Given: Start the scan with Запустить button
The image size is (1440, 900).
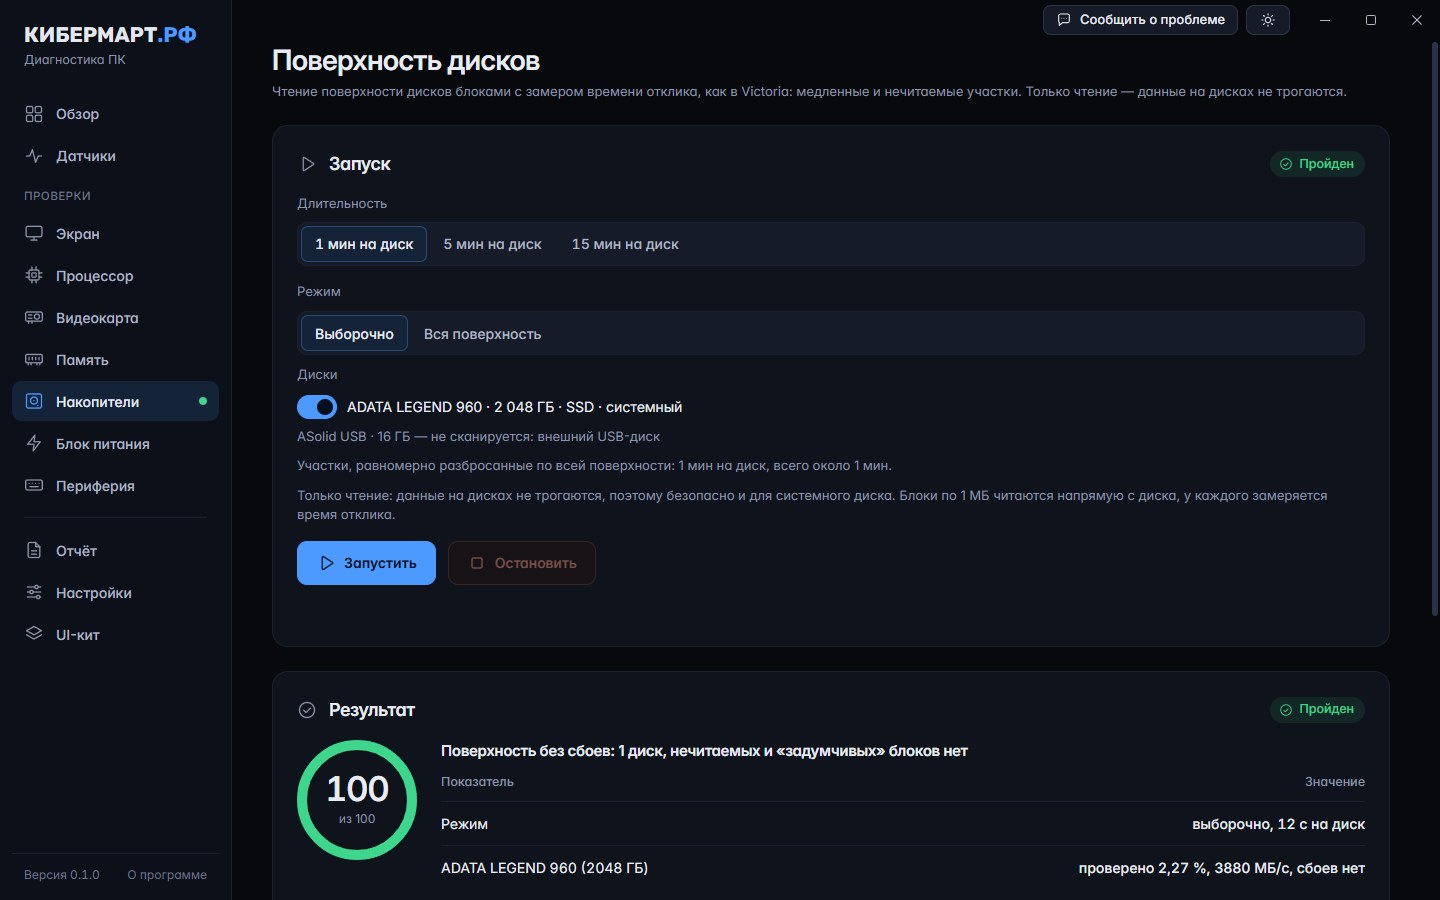Looking at the screenshot, I should point(366,563).
